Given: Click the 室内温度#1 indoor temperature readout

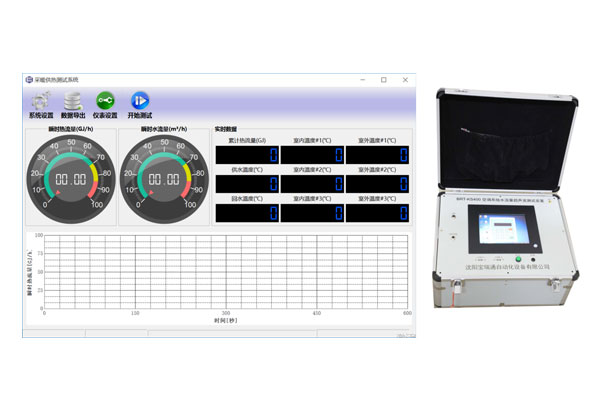Looking at the screenshot, I should point(313,155).
